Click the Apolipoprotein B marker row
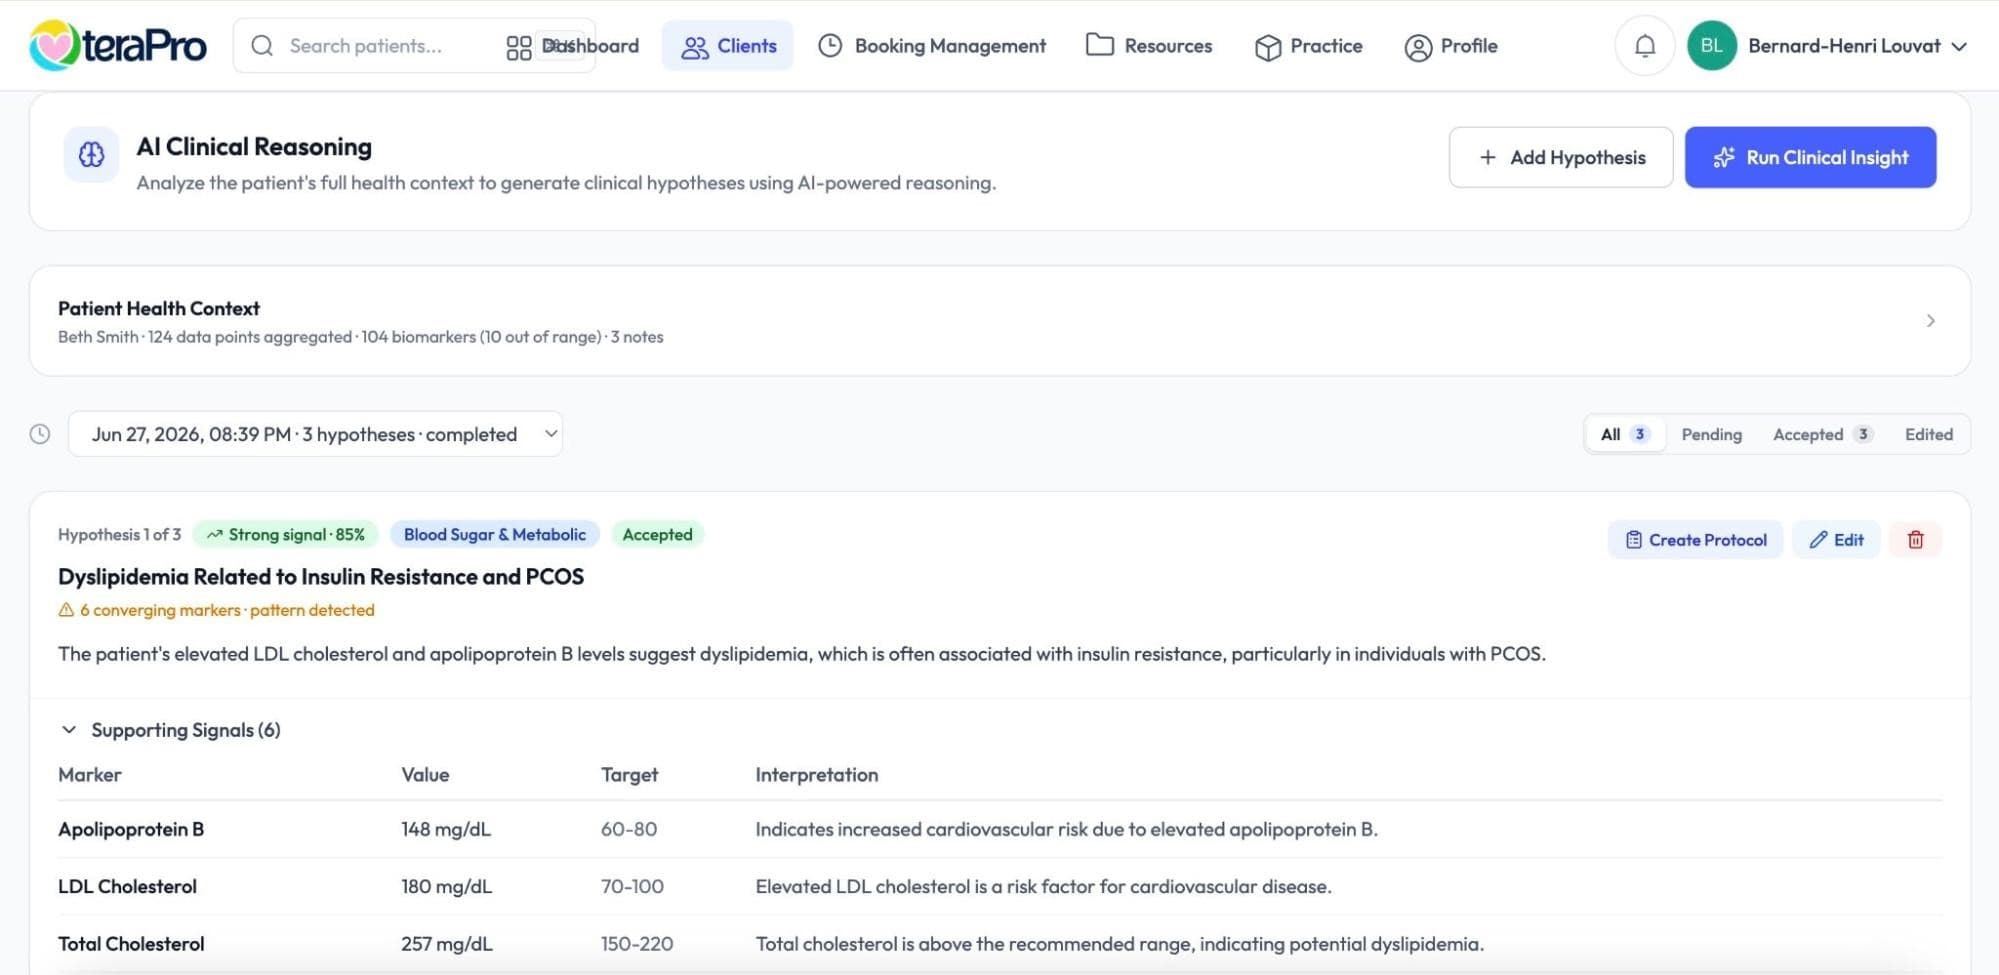The width and height of the screenshot is (1999, 975). tap(1000, 829)
